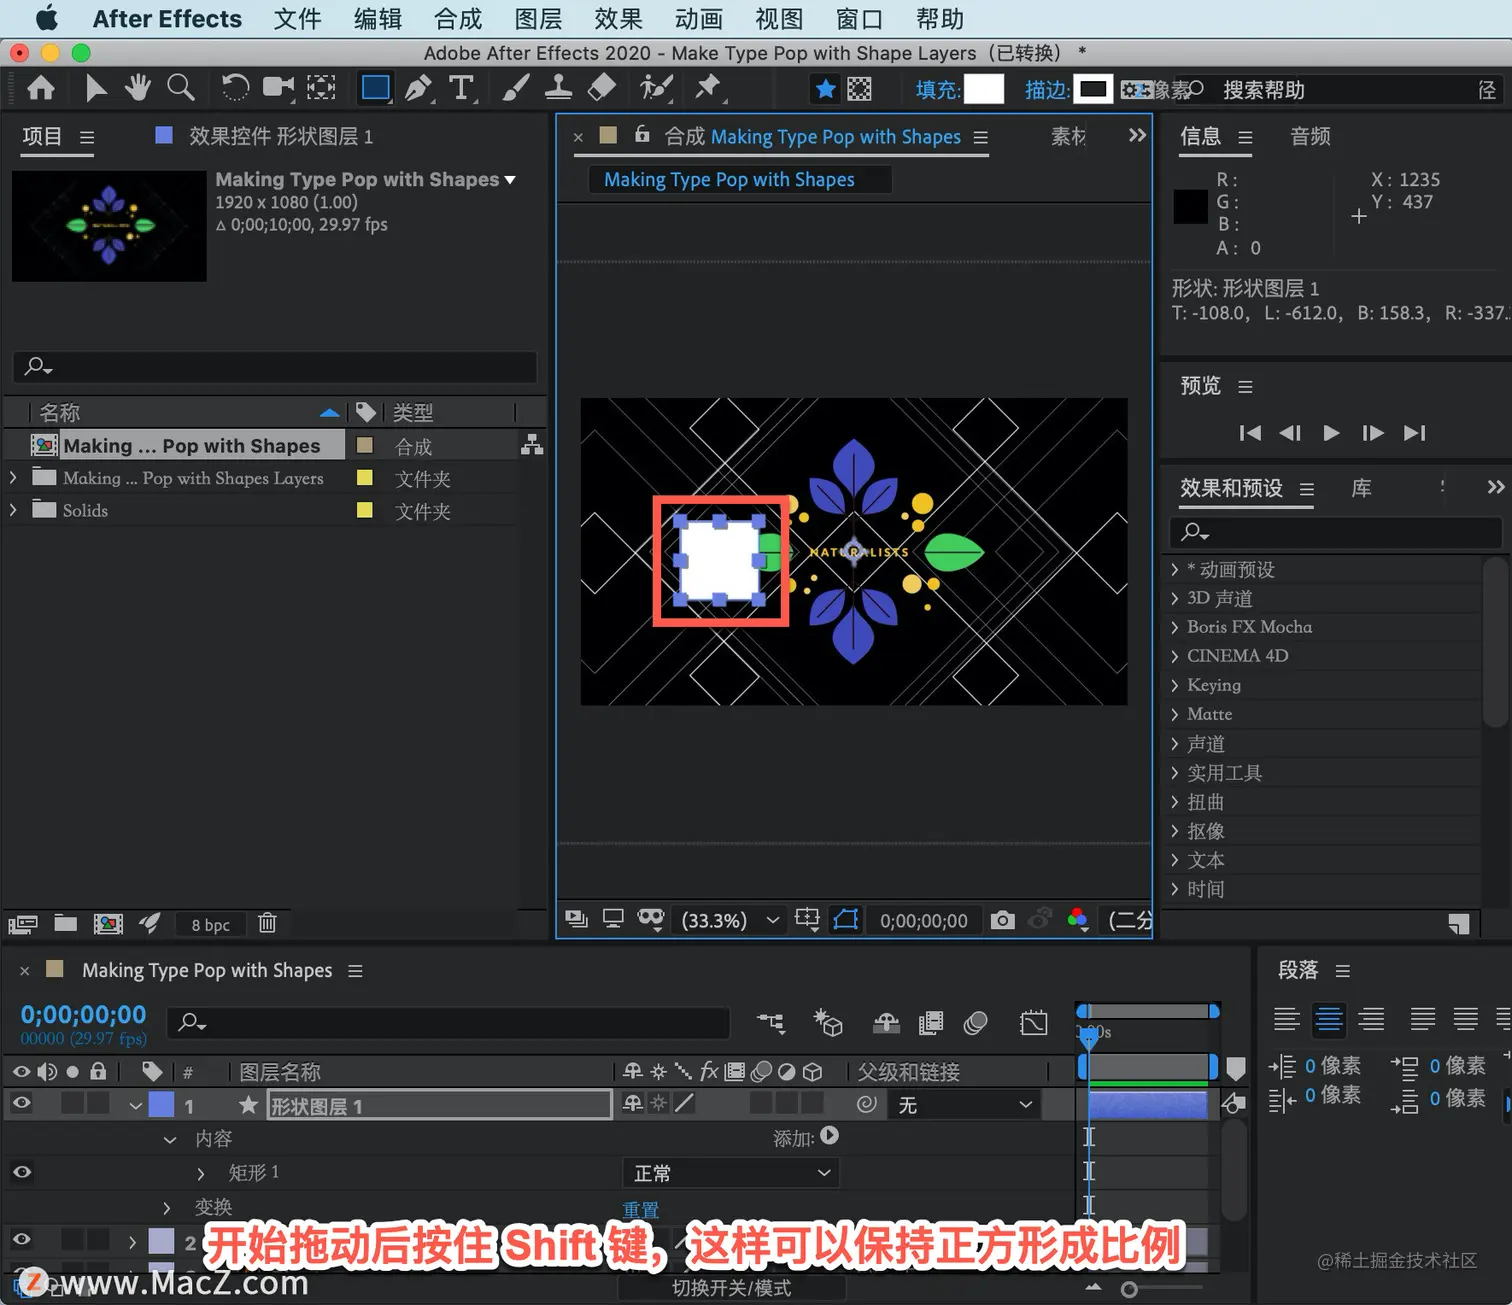Viewport: 1512px width, 1305px height.
Task: Select the Zoom magnifier tool
Action: pos(181,89)
